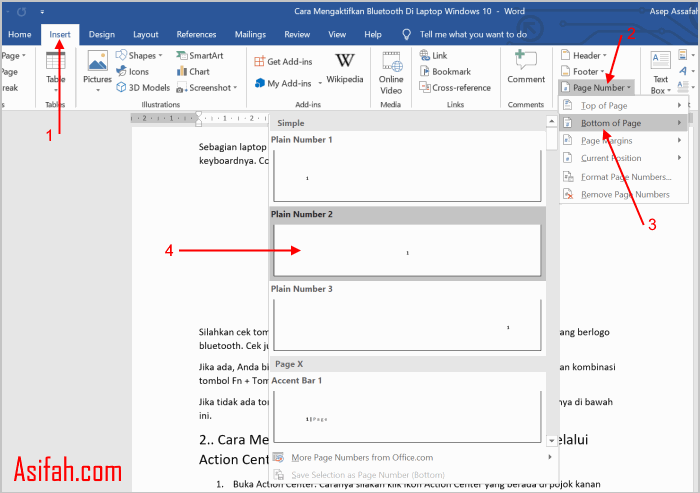Viewport: 700px width, 493px height.
Task: Insert a Bookmark
Action: click(445, 71)
